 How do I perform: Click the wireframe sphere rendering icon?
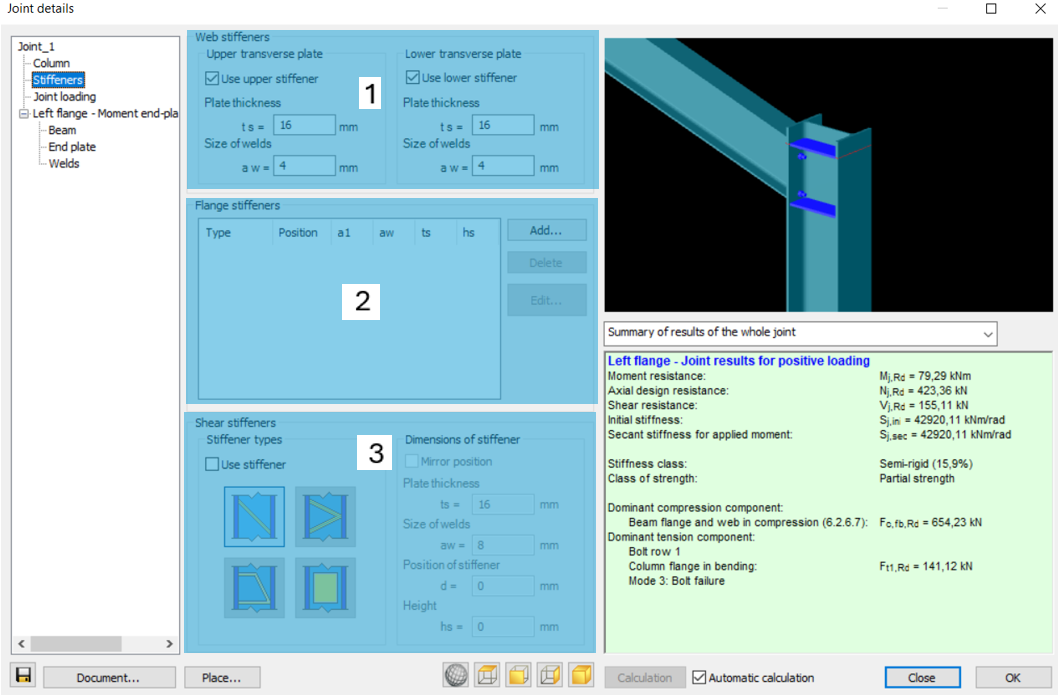click(x=456, y=675)
